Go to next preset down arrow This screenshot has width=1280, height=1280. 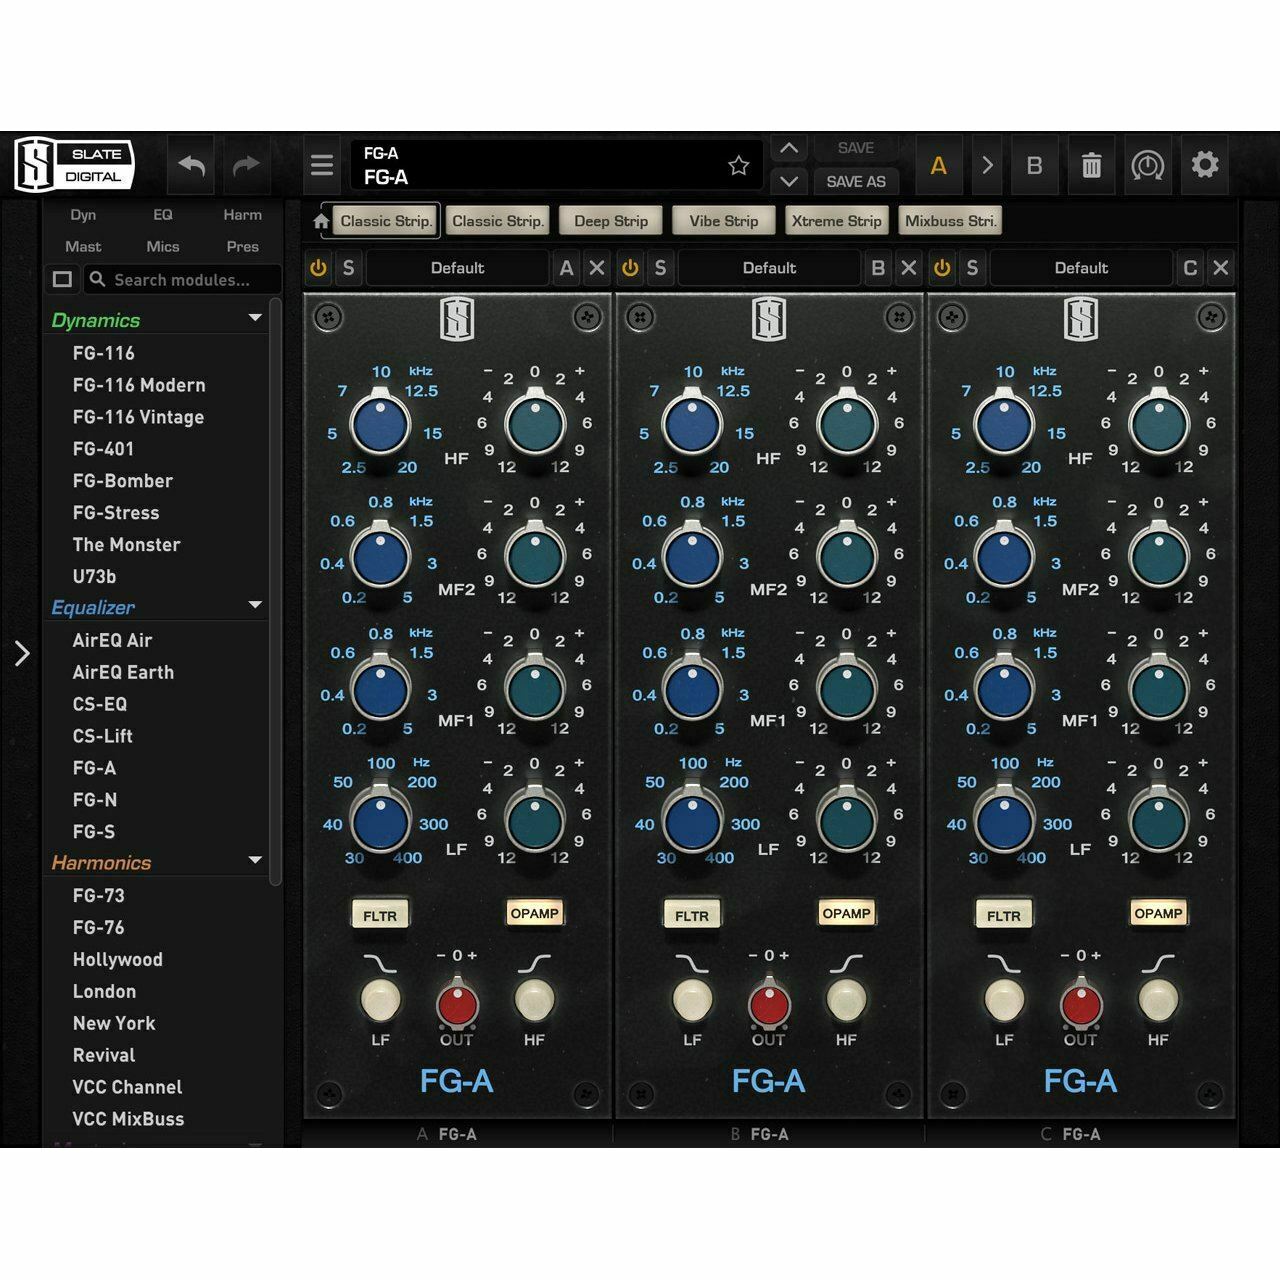point(789,181)
